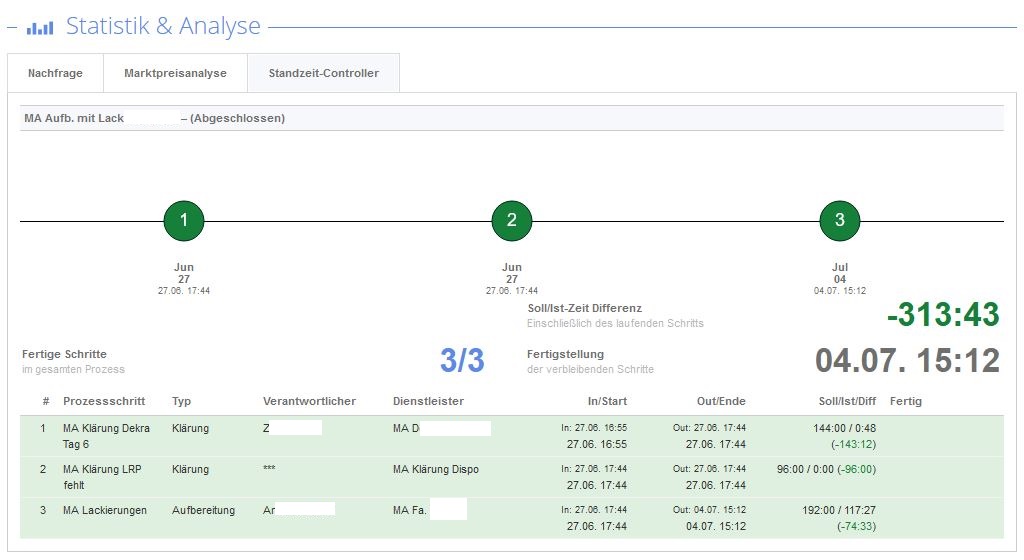This screenshot has height=560, width=1024.
Task: Click the In/Start column header
Action: 607,401
